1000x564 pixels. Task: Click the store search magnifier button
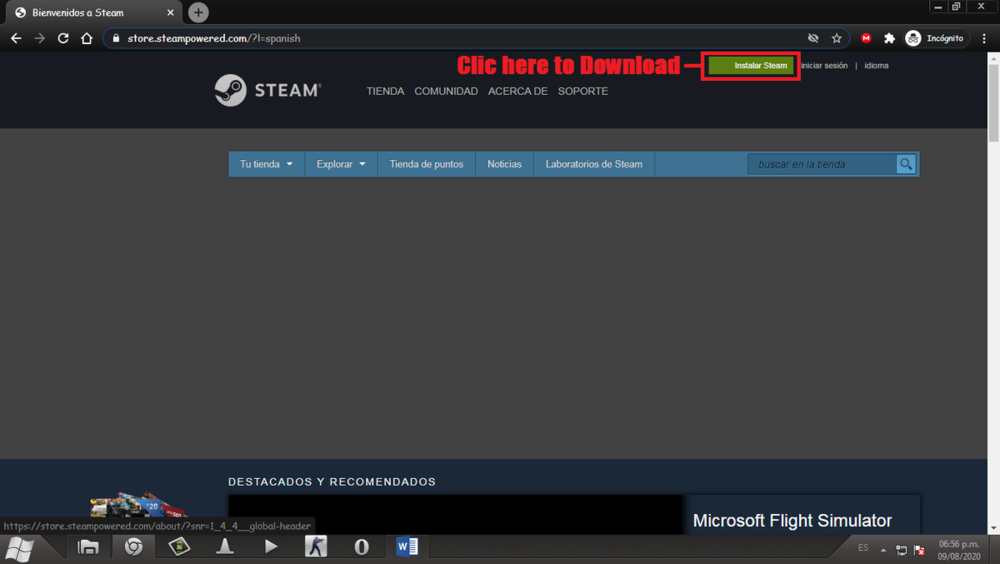coord(906,164)
